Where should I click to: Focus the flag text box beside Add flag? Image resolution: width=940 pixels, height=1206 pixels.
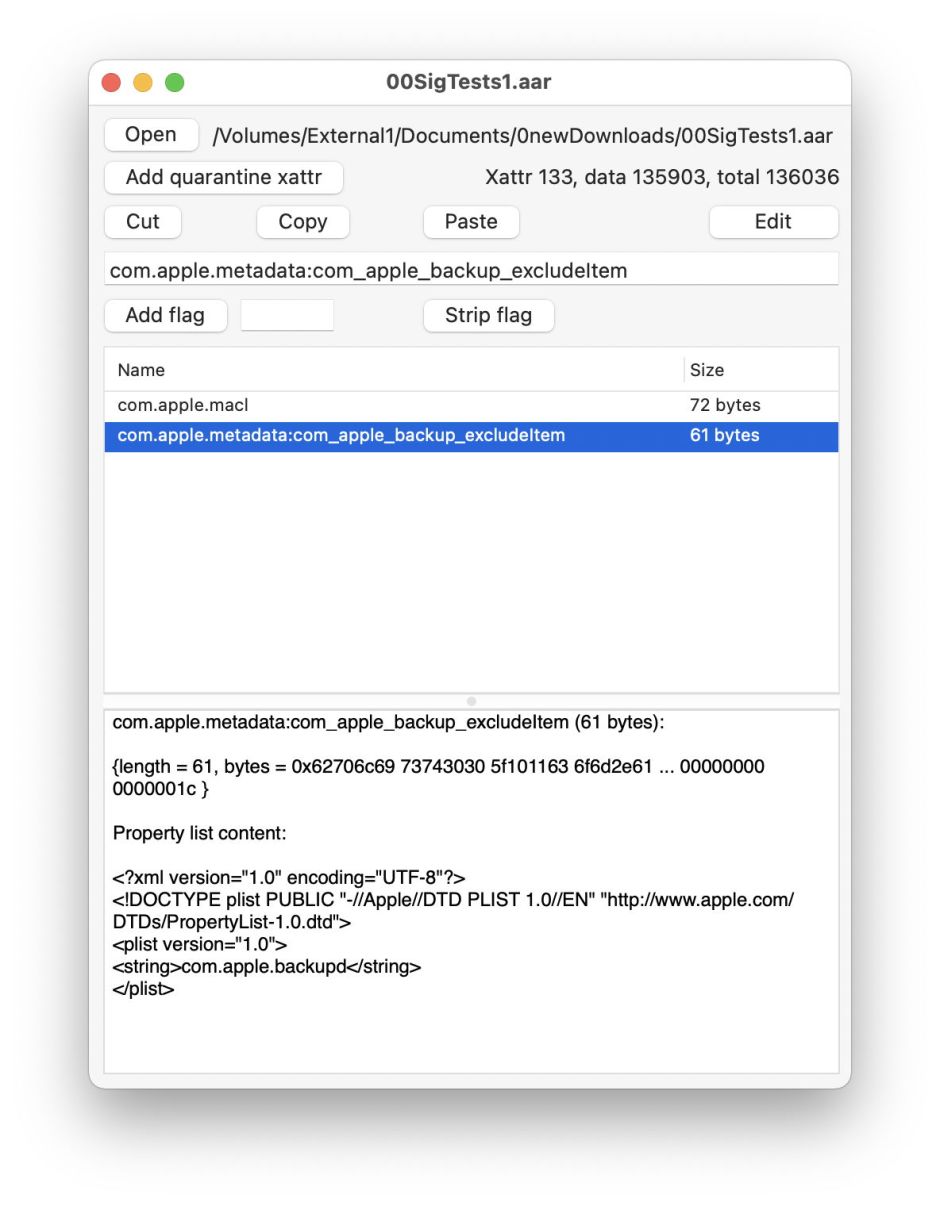coord(287,315)
